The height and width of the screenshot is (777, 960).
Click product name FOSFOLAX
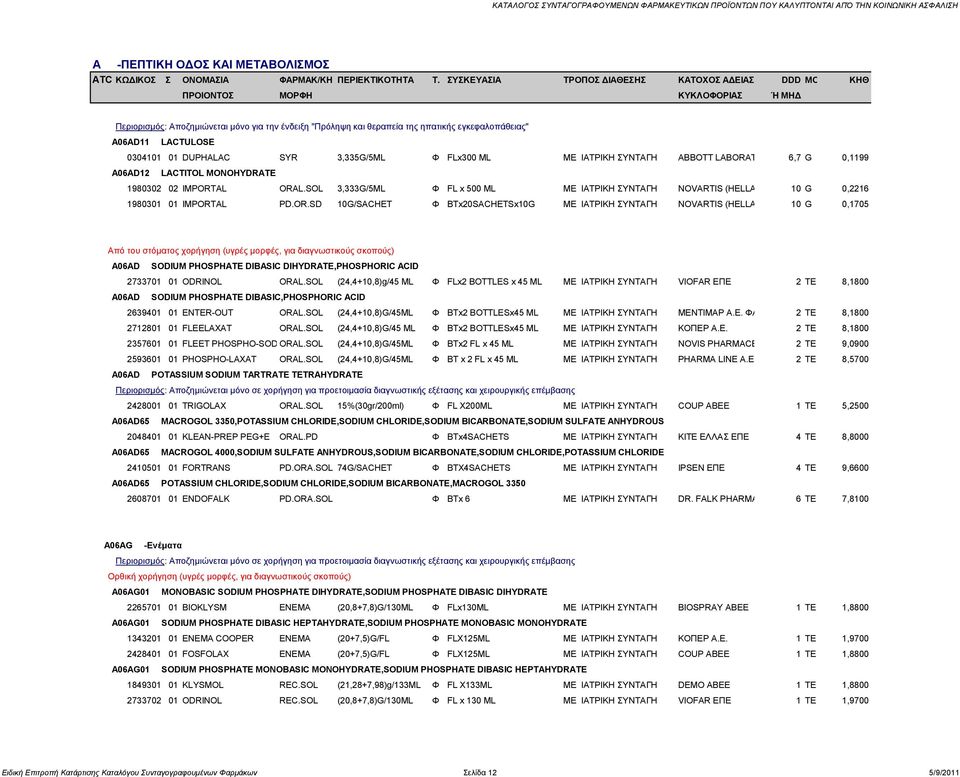(x=205, y=654)
